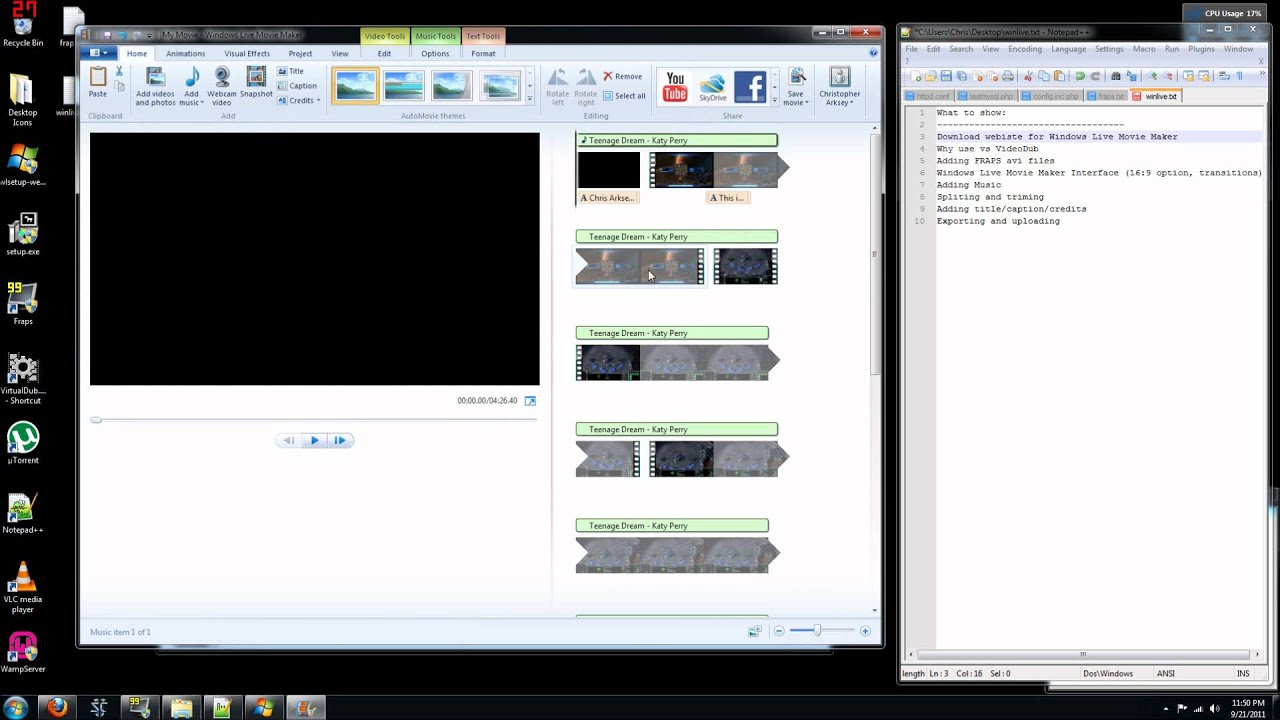Open Notepad++ Encoding menu

tap(1024, 49)
